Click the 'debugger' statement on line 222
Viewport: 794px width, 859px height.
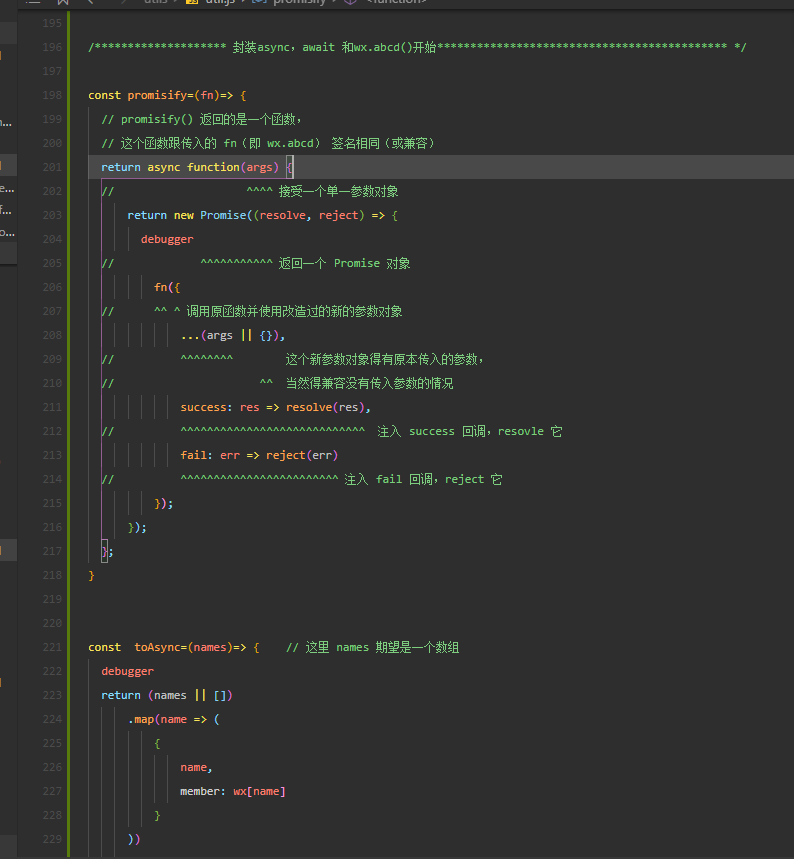[x=128, y=671]
